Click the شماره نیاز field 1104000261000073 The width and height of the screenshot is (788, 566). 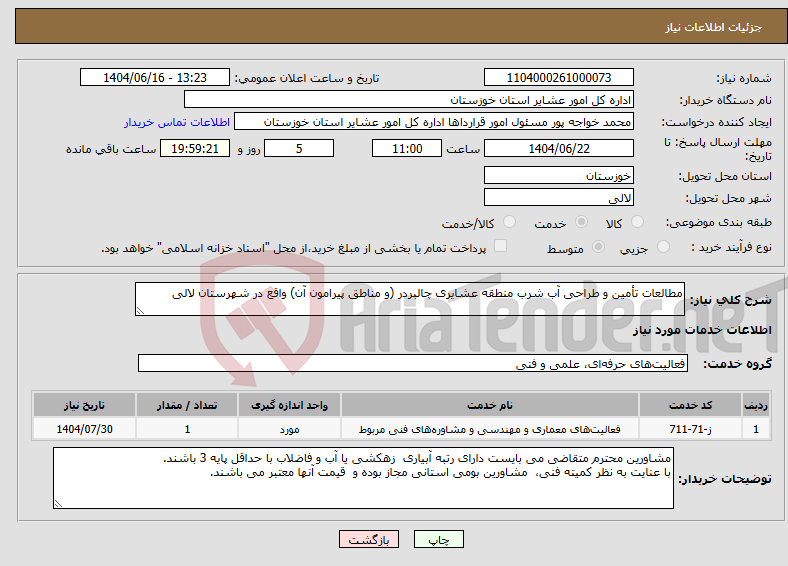tap(559, 77)
